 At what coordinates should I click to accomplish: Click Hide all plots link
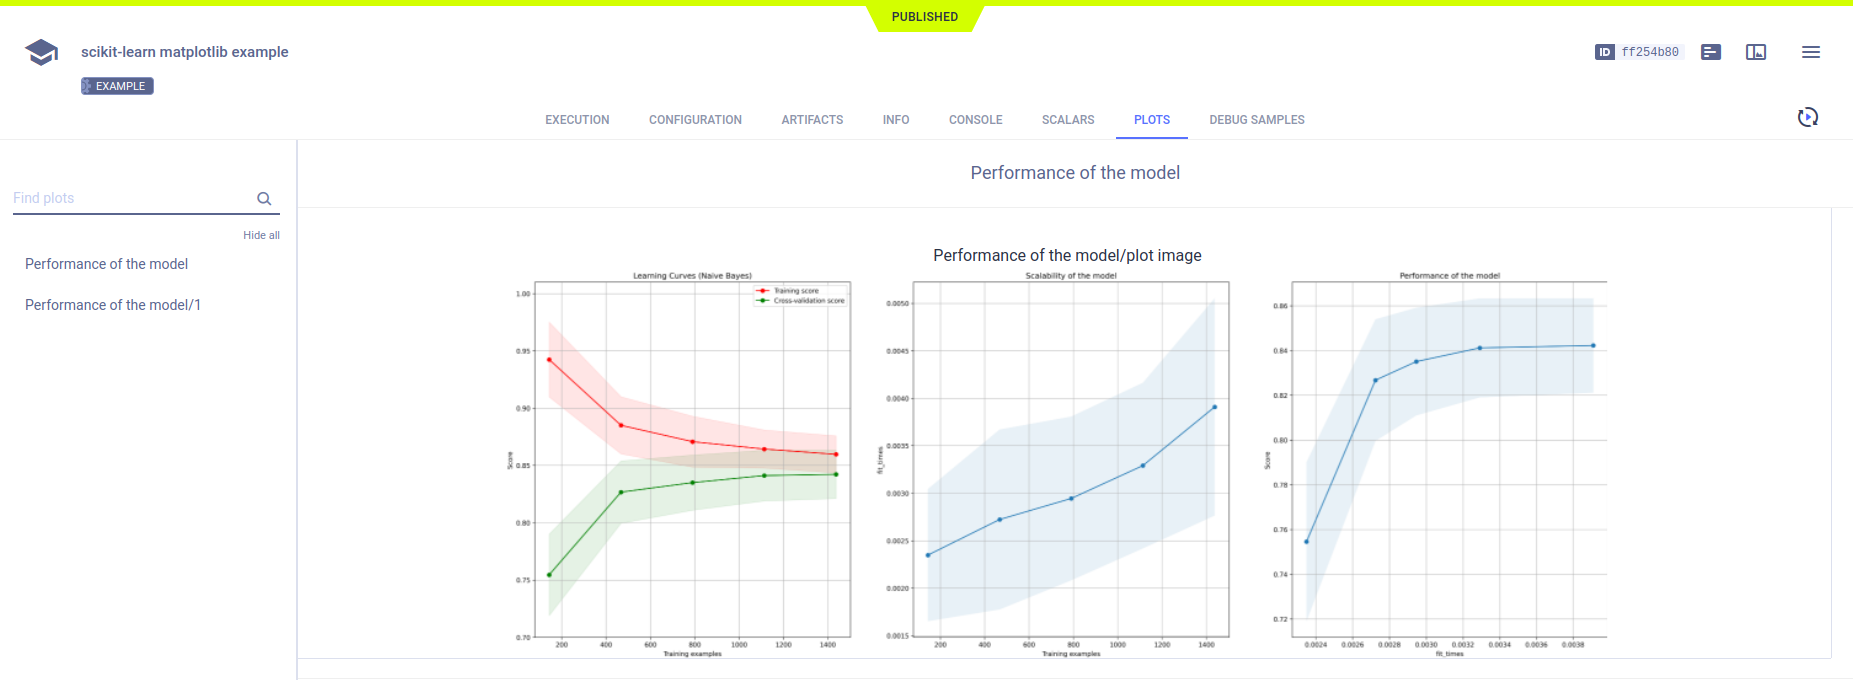tap(261, 235)
